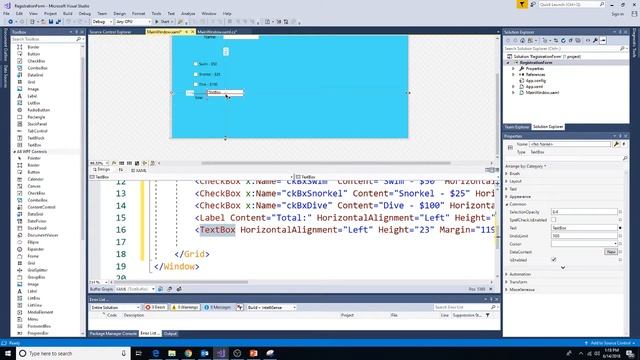Click the event handlers lightning icon
This screenshot has height=360, width=640.
(x=624, y=144)
